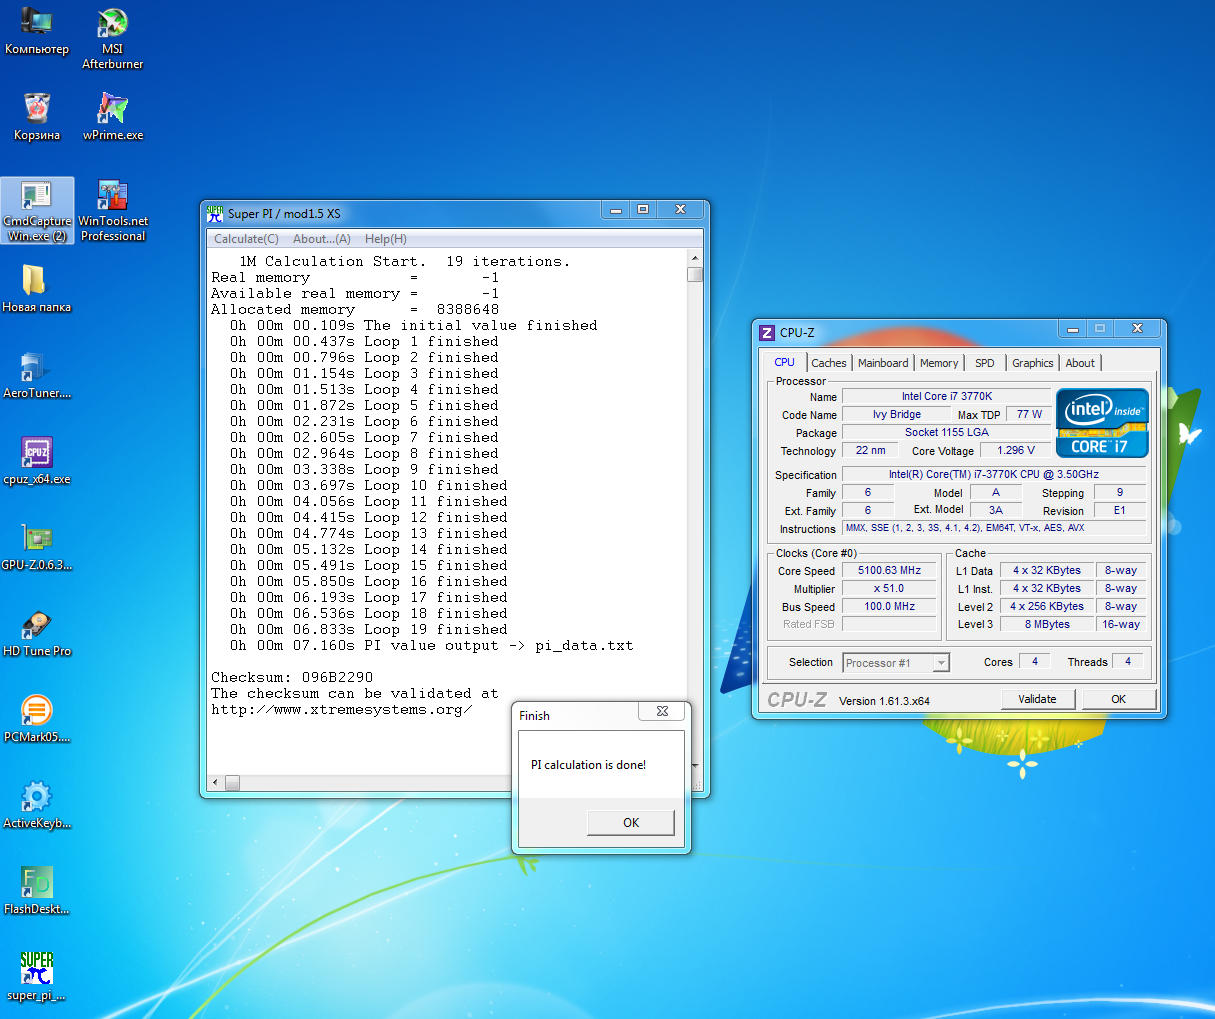Click the 'The initial value finished' line
Screen dimensions: 1215x1019
point(414,326)
